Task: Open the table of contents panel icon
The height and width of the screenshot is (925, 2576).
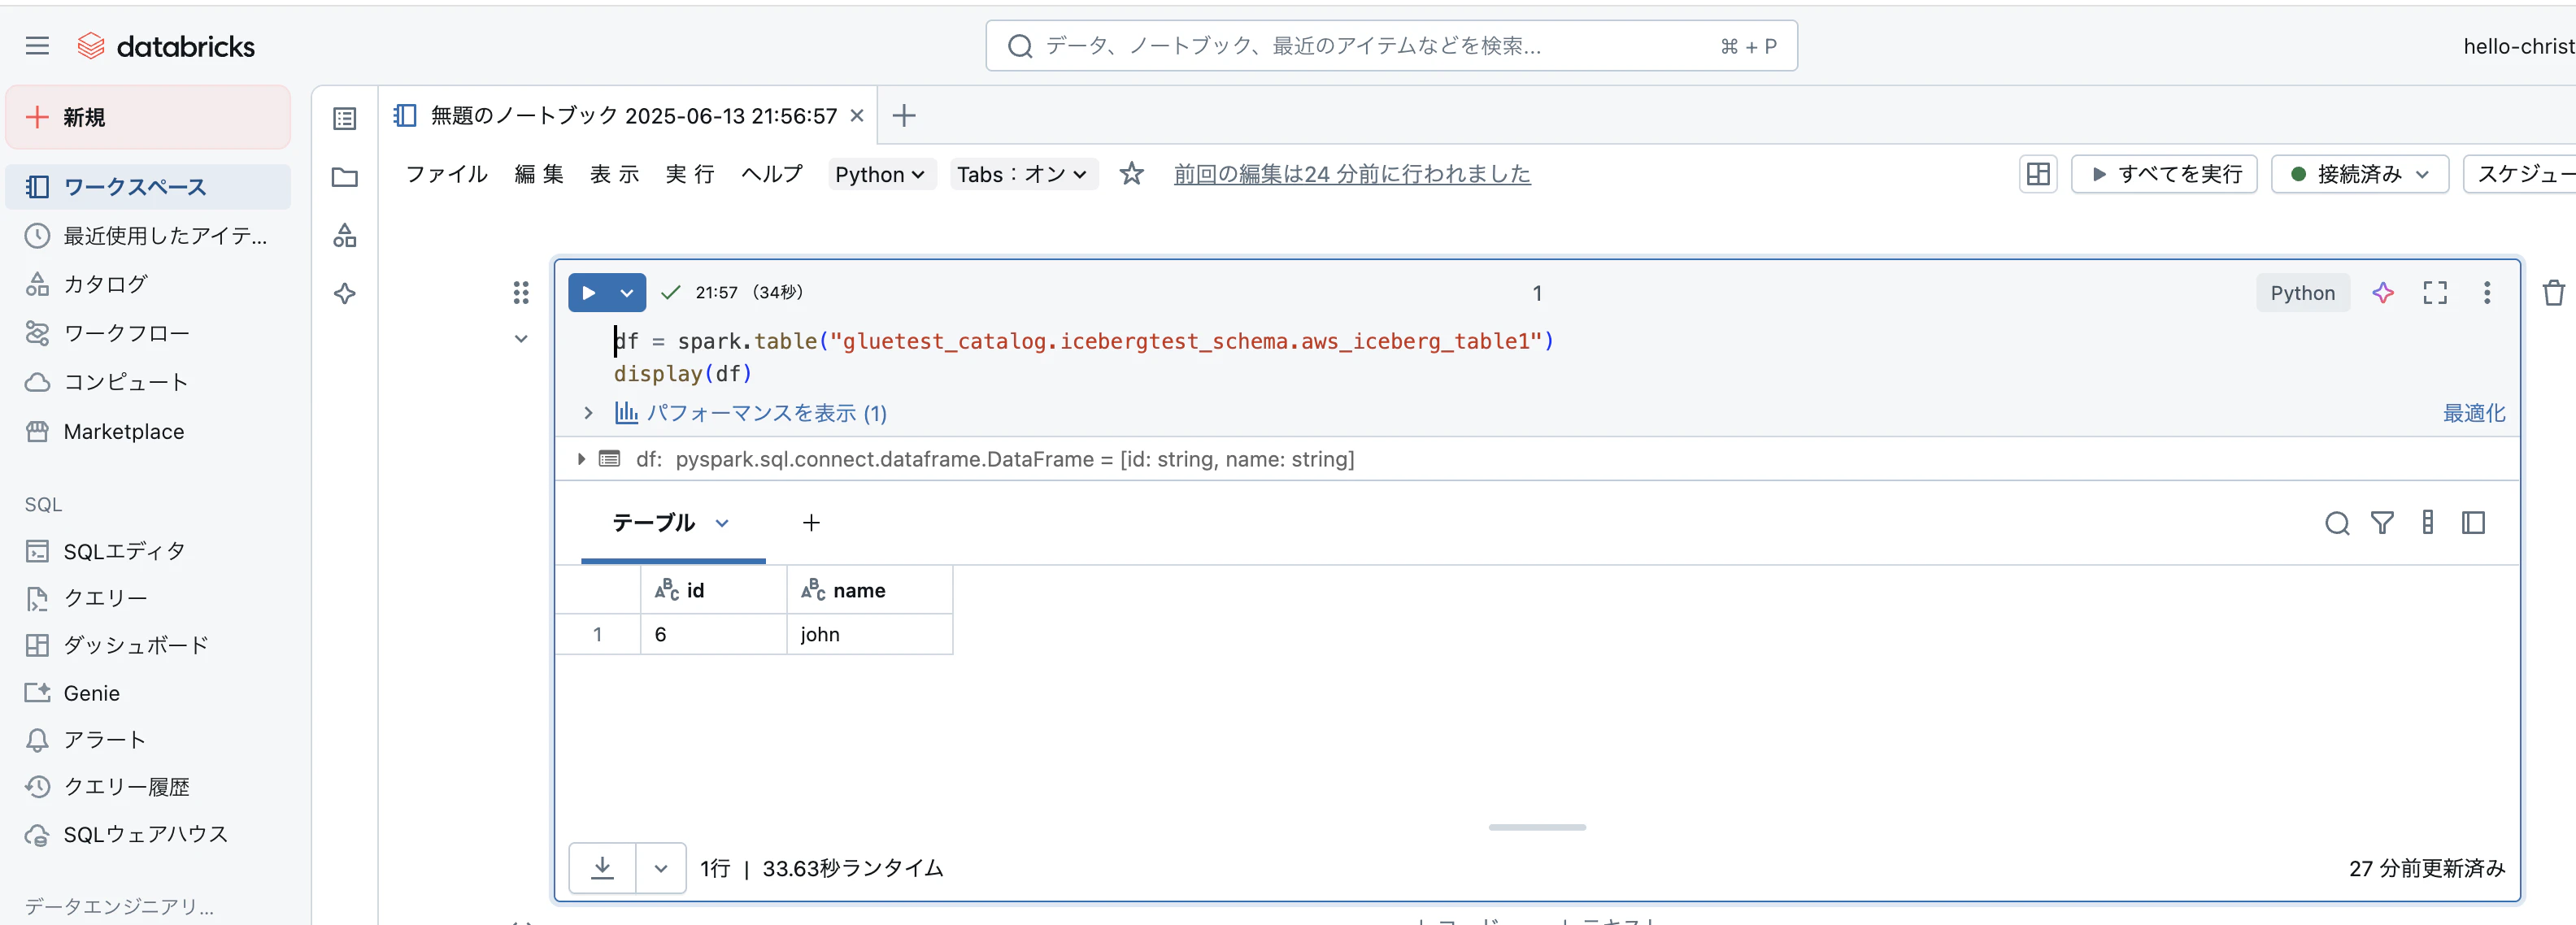Action: point(345,119)
